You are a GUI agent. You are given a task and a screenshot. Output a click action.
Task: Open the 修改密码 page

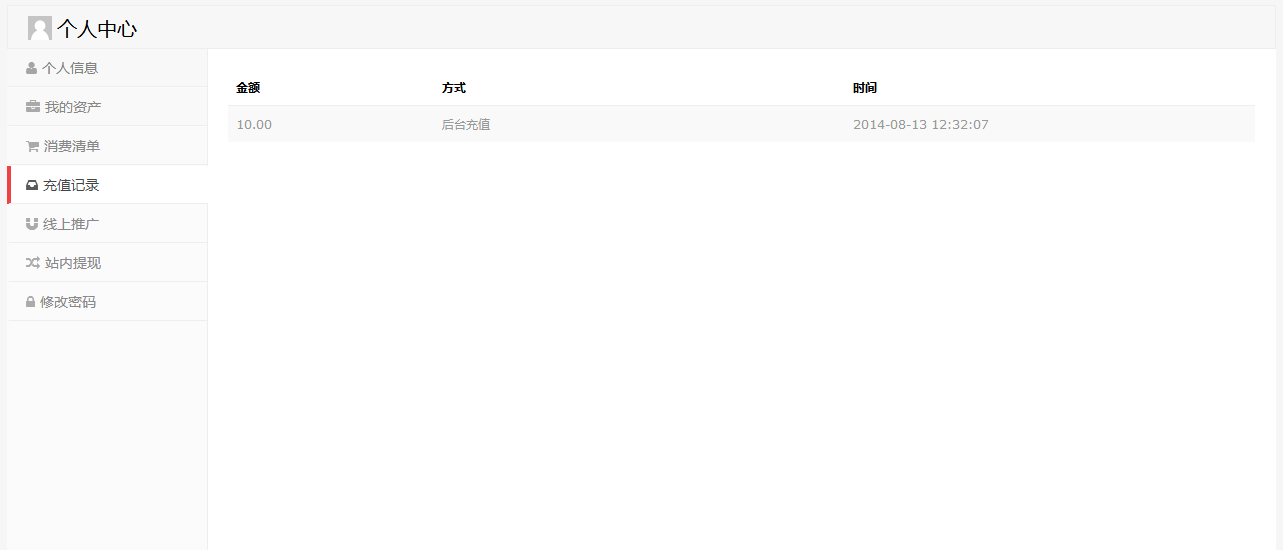pos(68,302)
